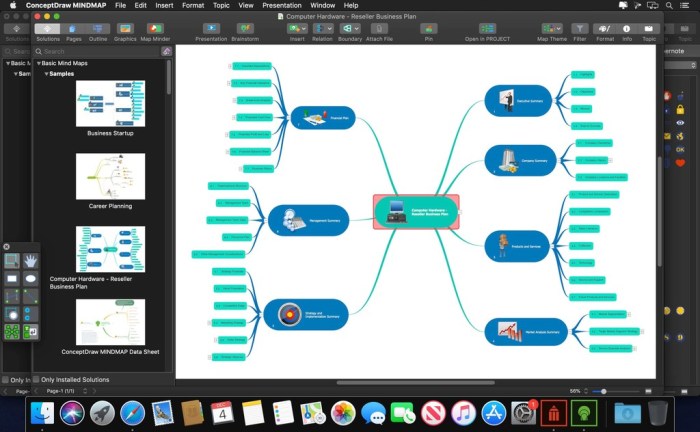Screen dimensions: 700x432
Task: Click the Pin toolbar icon
Action: pyautogui.click(x=428, y=29)
